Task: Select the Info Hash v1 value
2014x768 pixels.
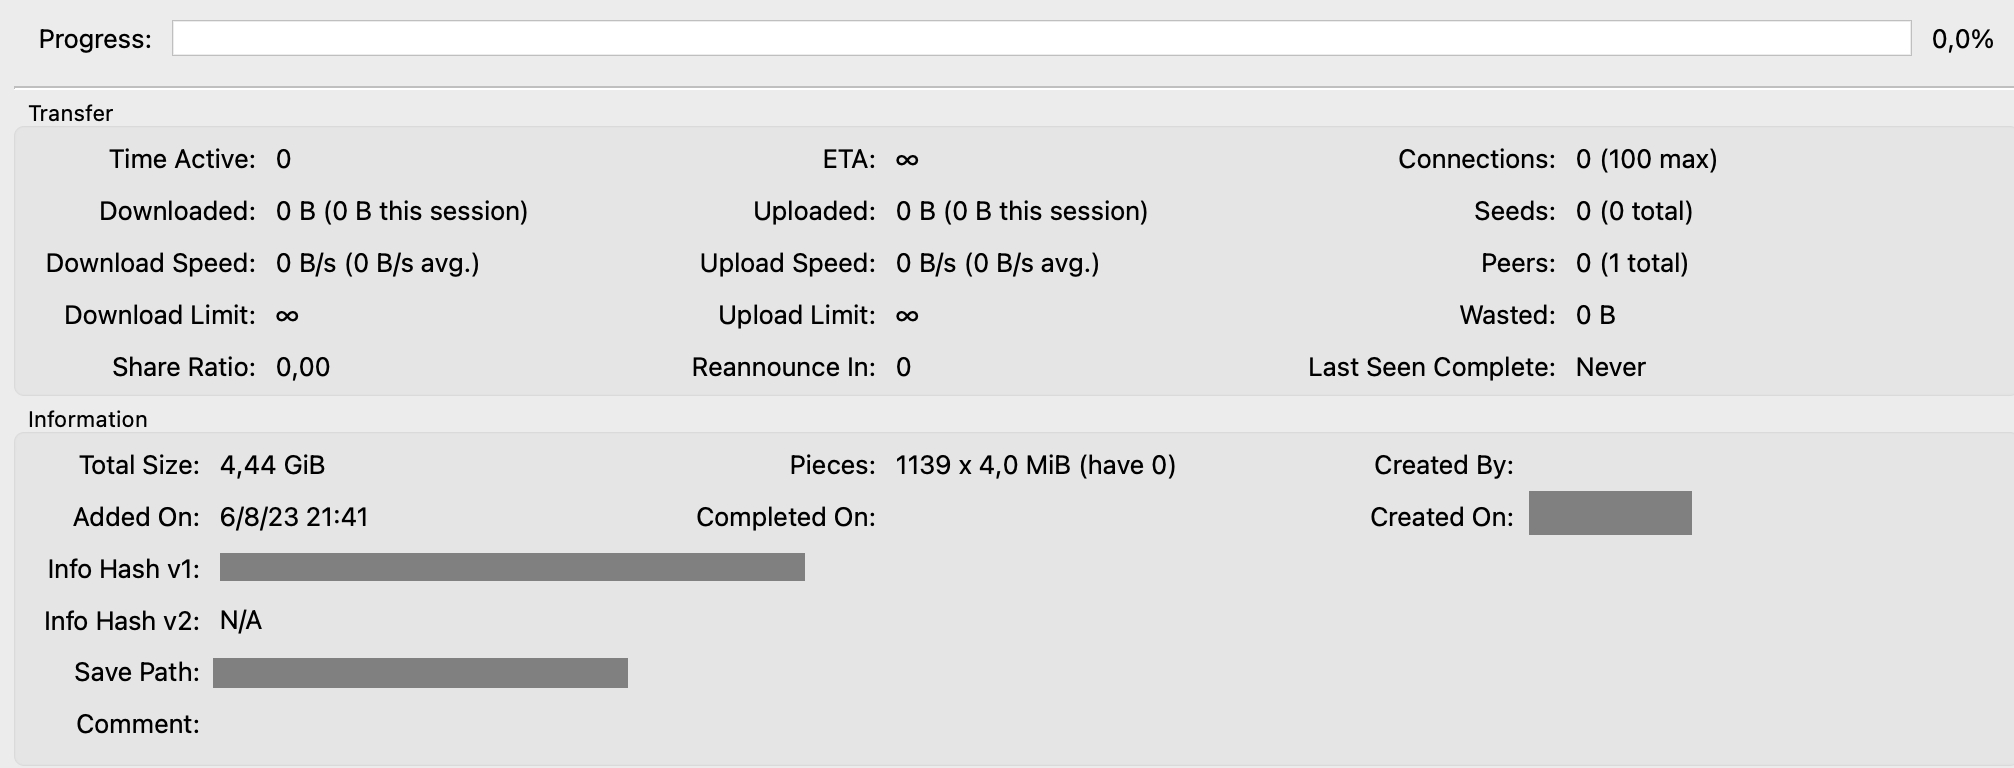Action: click(x=512, y=568)
